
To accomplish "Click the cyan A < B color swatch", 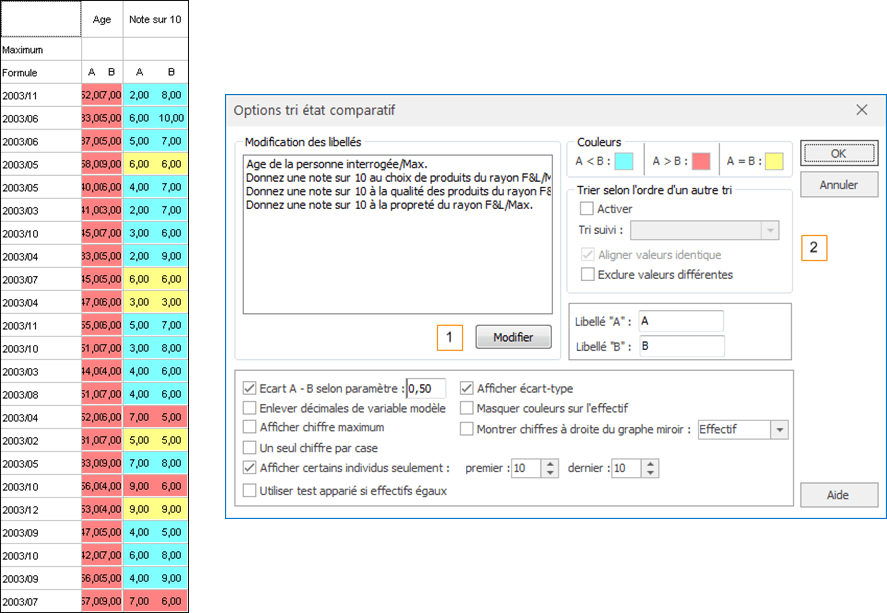I will 623,160.
